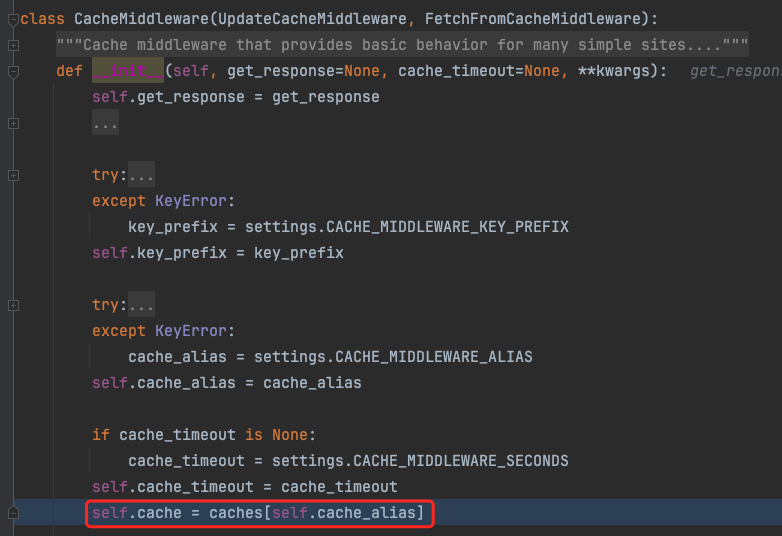The height and width of the screenshot is (536, 782).
Task: Click CACHE_MIDDLEWARE_ALIAS setting reference
Action: [433, 357]
